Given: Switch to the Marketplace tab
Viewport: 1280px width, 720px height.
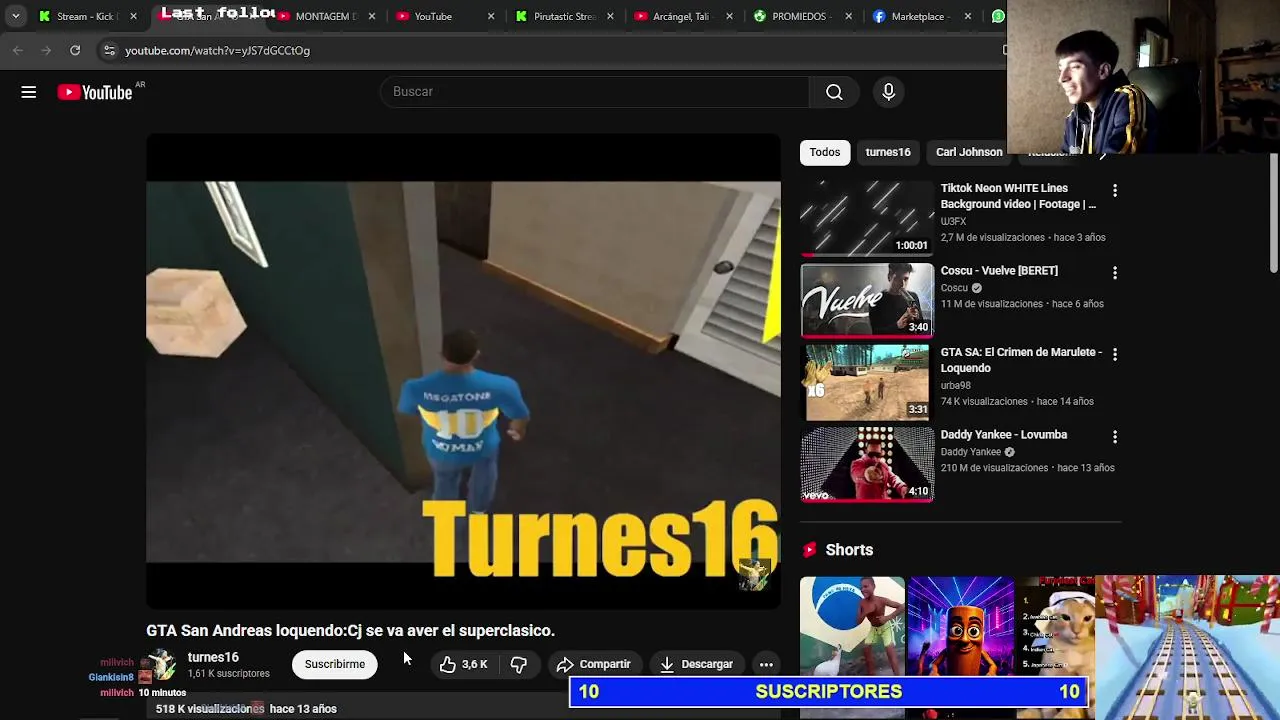Looking at the screenshot, I should [x=921, y=16].
